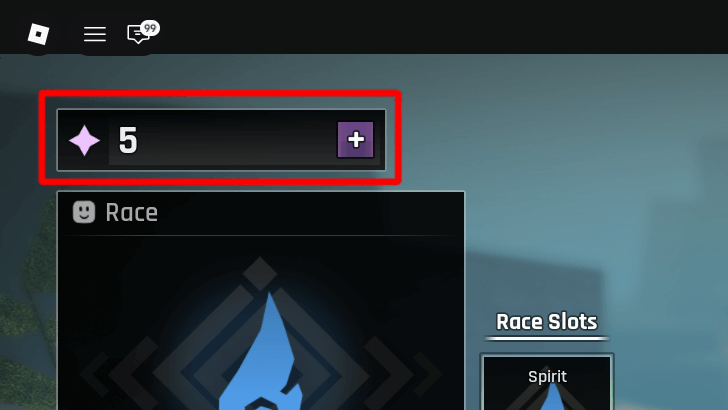The width and height of the screenshot is (728, 410).
Task: Click the pink star currency icon
Action: pyautogui.click(x=84, y=140)
